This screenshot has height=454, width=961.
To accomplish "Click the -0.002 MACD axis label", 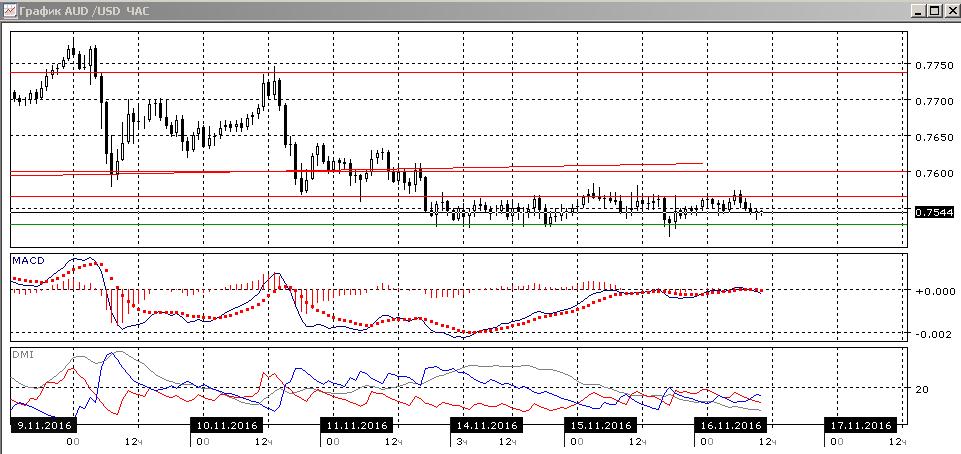I will [x=933, y=334].
